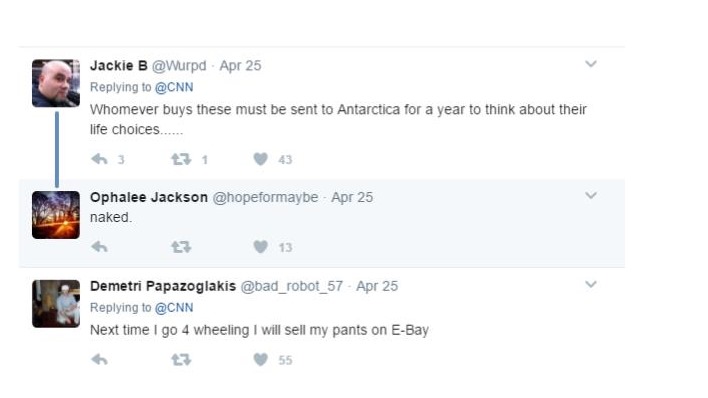Open more options chevron on Demetri's tweet
708x398 pixels.
(591, 284)
